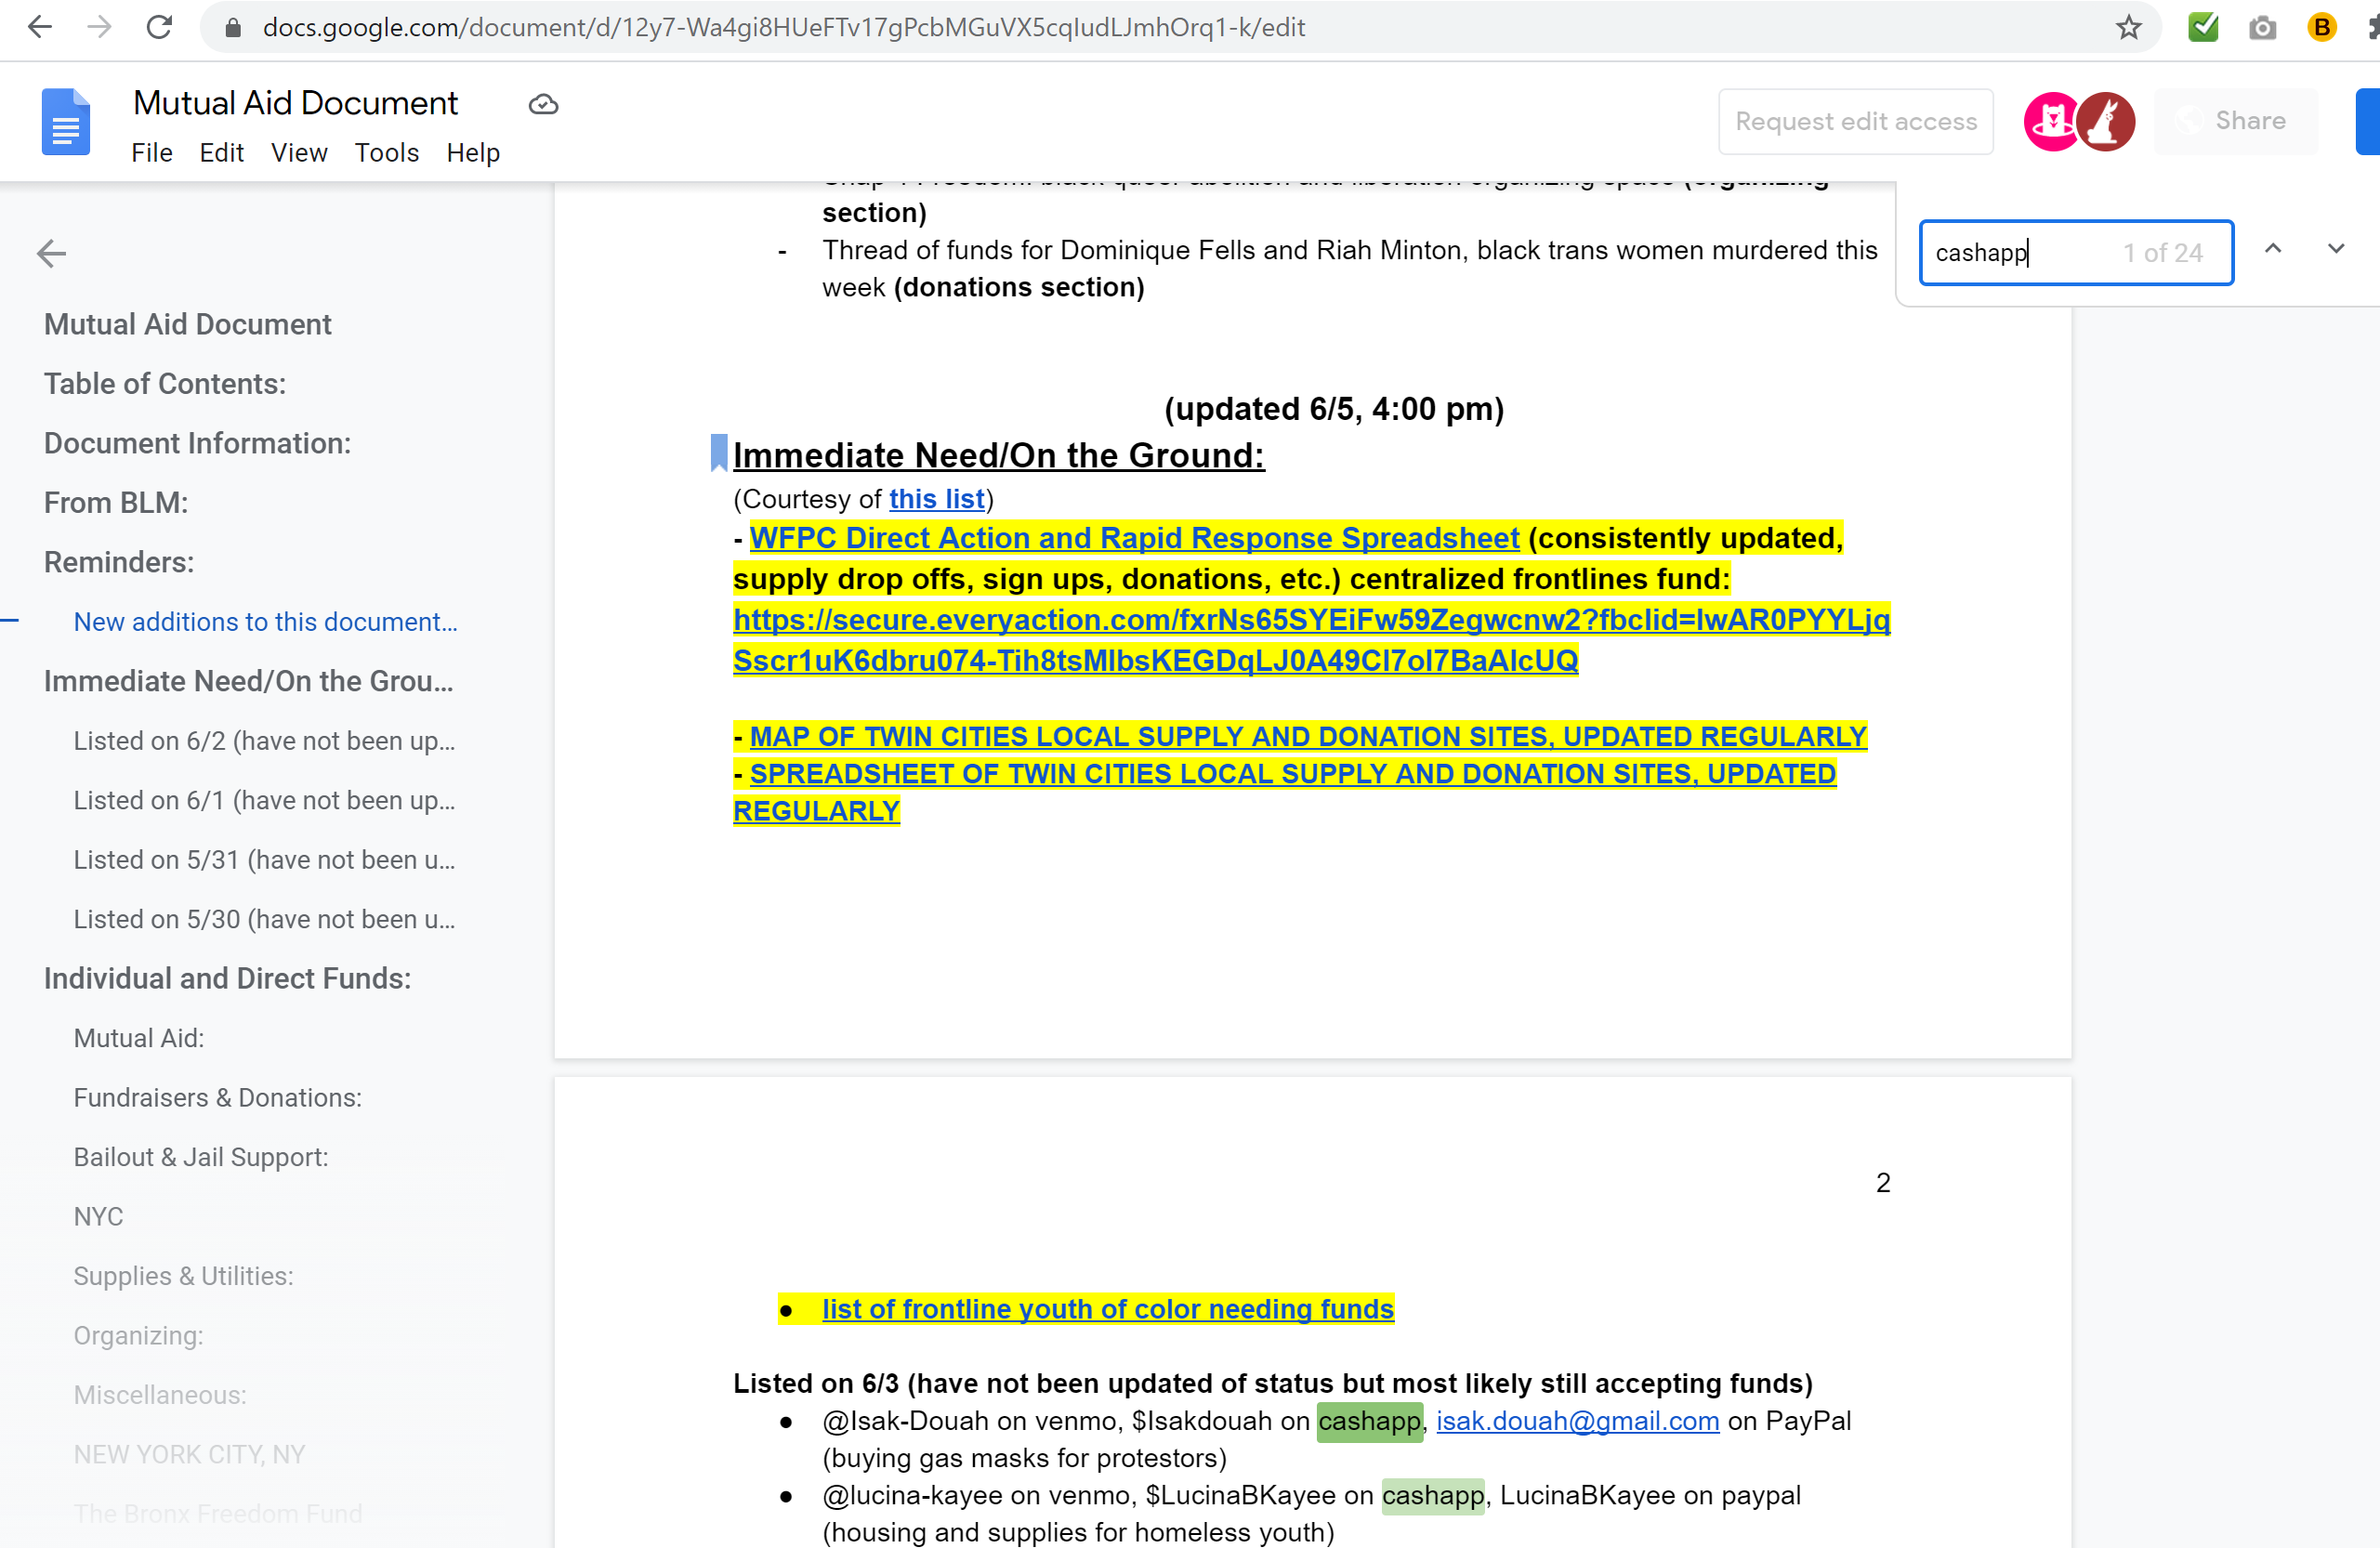Open the green checkmark browser extension
Image resolution: width=2380 pixels, height=1548 pixels.
point(2203,27)
